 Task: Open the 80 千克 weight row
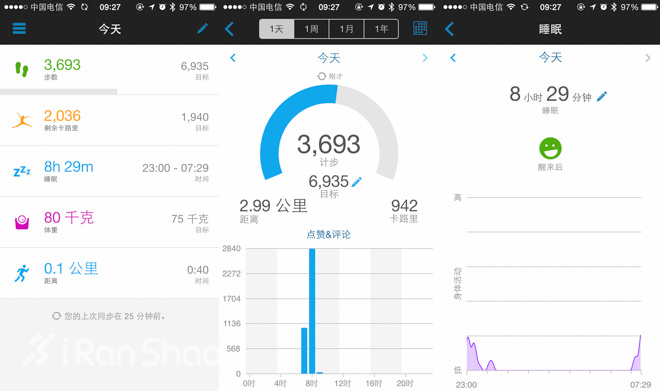point(109,222)
